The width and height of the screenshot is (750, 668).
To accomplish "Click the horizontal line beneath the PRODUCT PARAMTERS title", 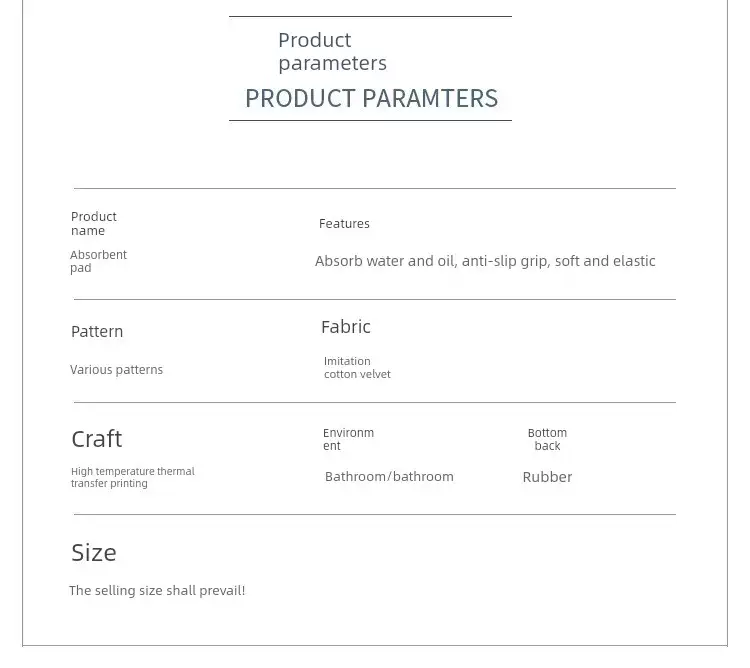I will 370,120.
